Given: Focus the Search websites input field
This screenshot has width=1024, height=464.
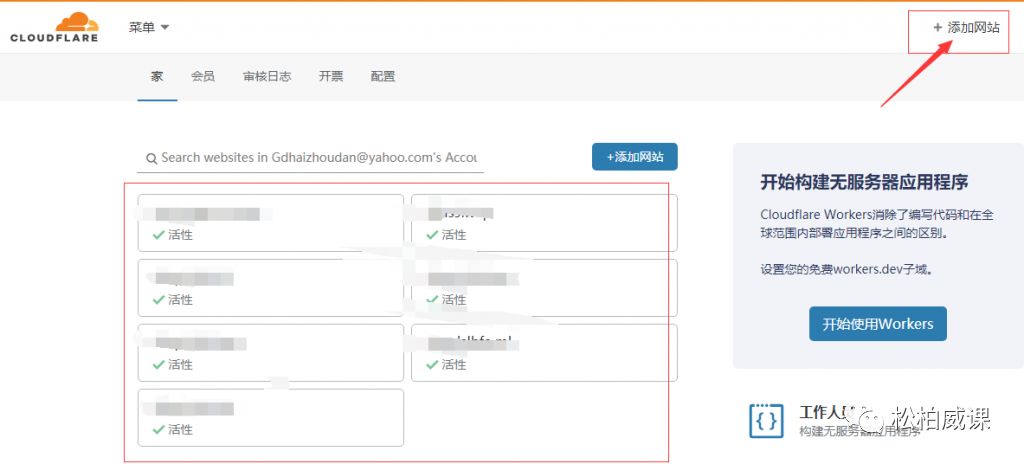Looking at the screenshot, I should [318, 157].
